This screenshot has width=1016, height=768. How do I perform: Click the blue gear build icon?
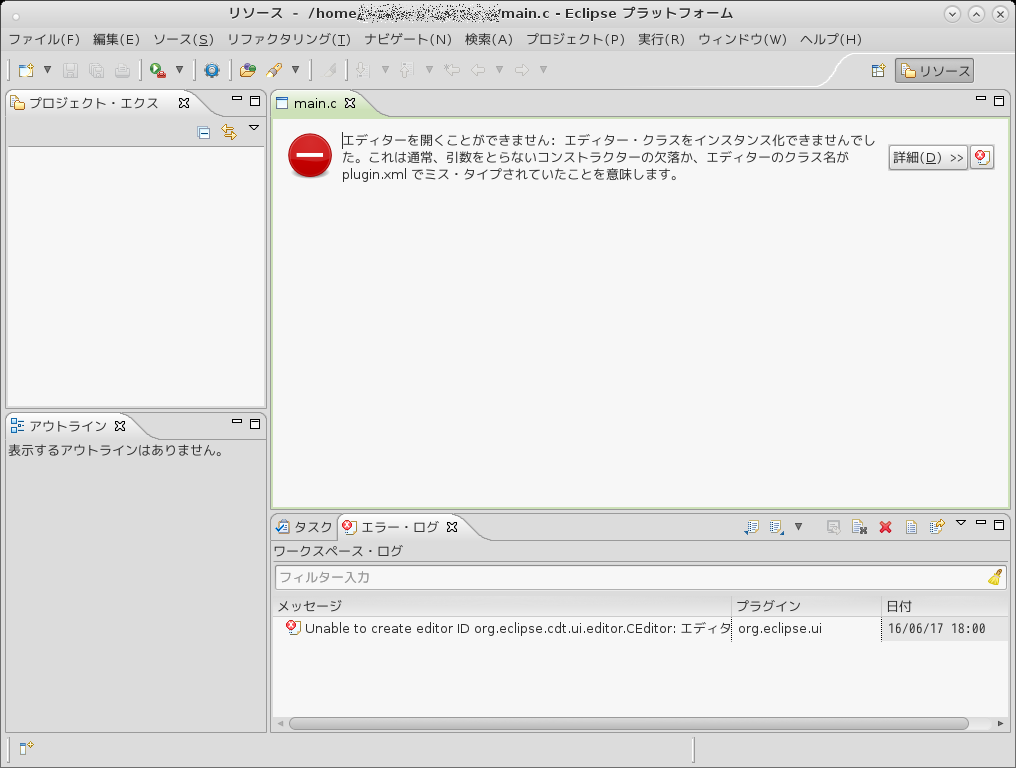pyautogui.click(x=212, y=70)
